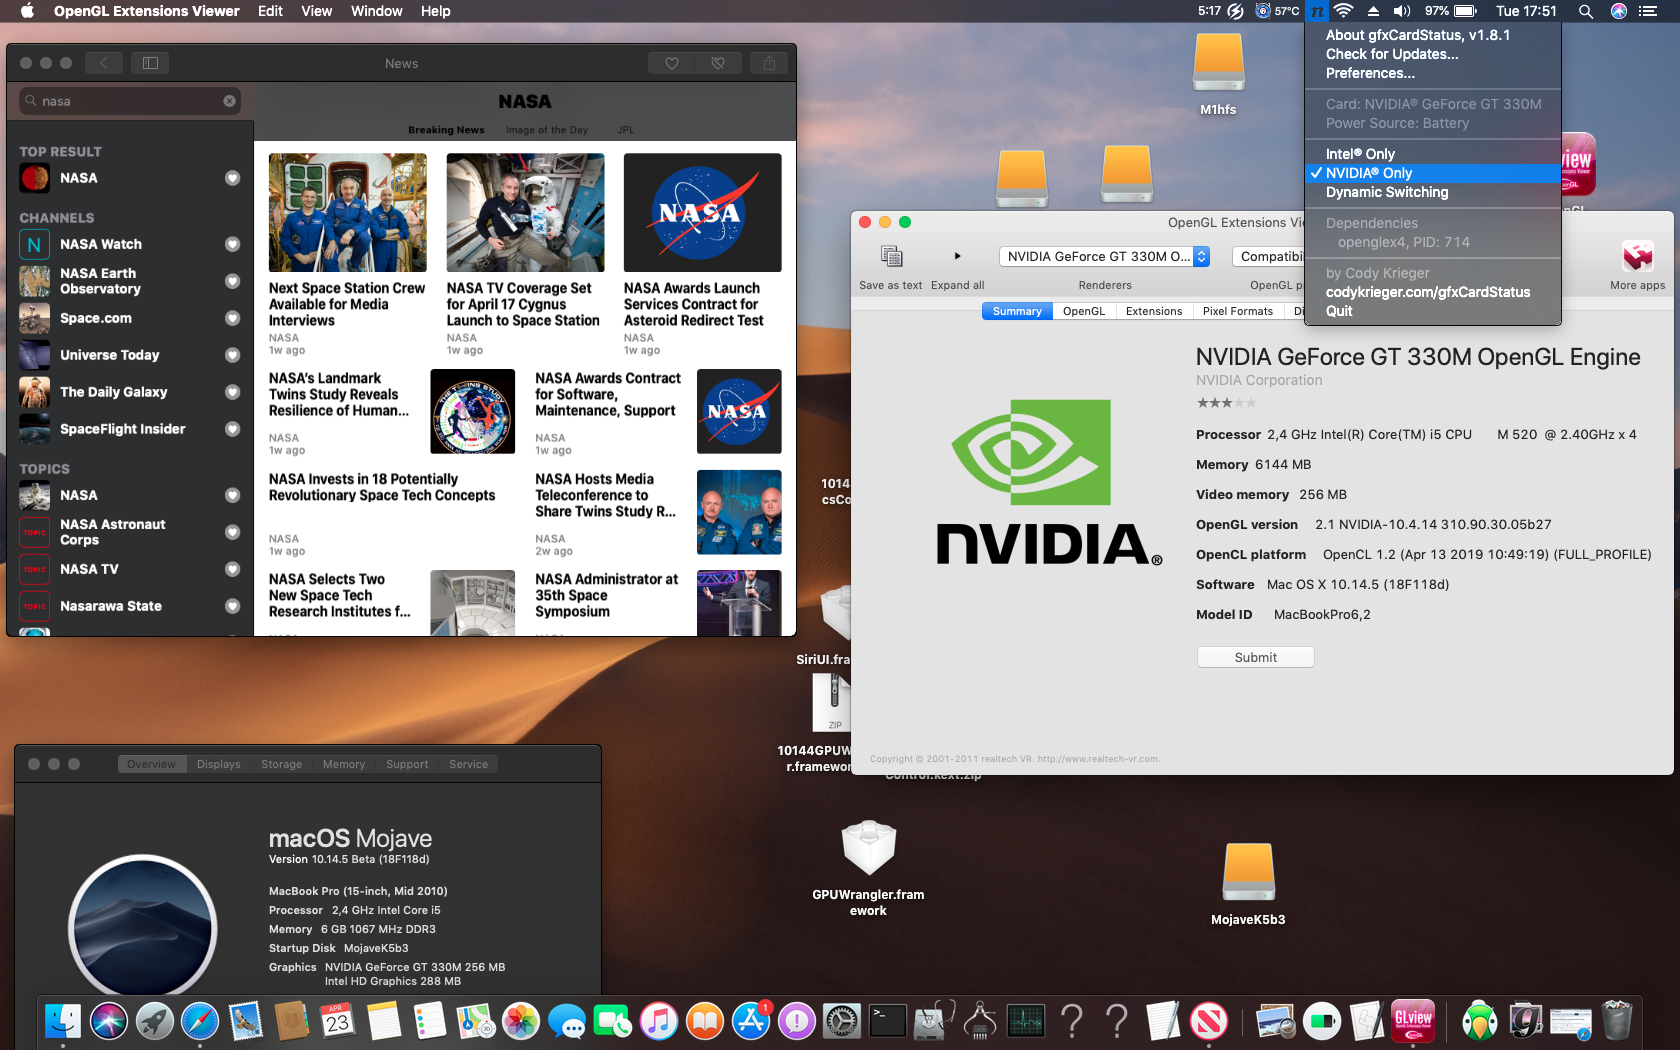This screenshot has height=1050, width=1680.
Task: Choose Dynamic Switching option
Action: (x=1433, y=192)
